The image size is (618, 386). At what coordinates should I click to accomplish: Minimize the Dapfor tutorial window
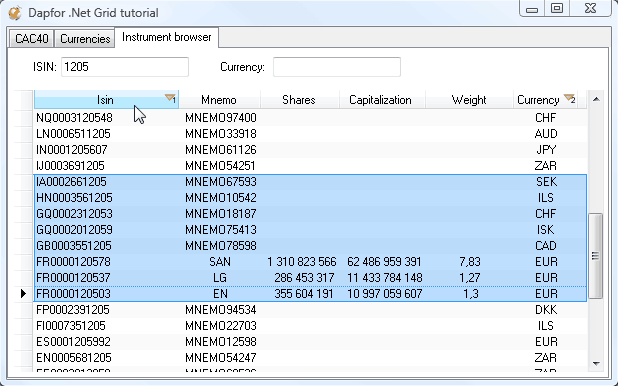tap(532, 8)
